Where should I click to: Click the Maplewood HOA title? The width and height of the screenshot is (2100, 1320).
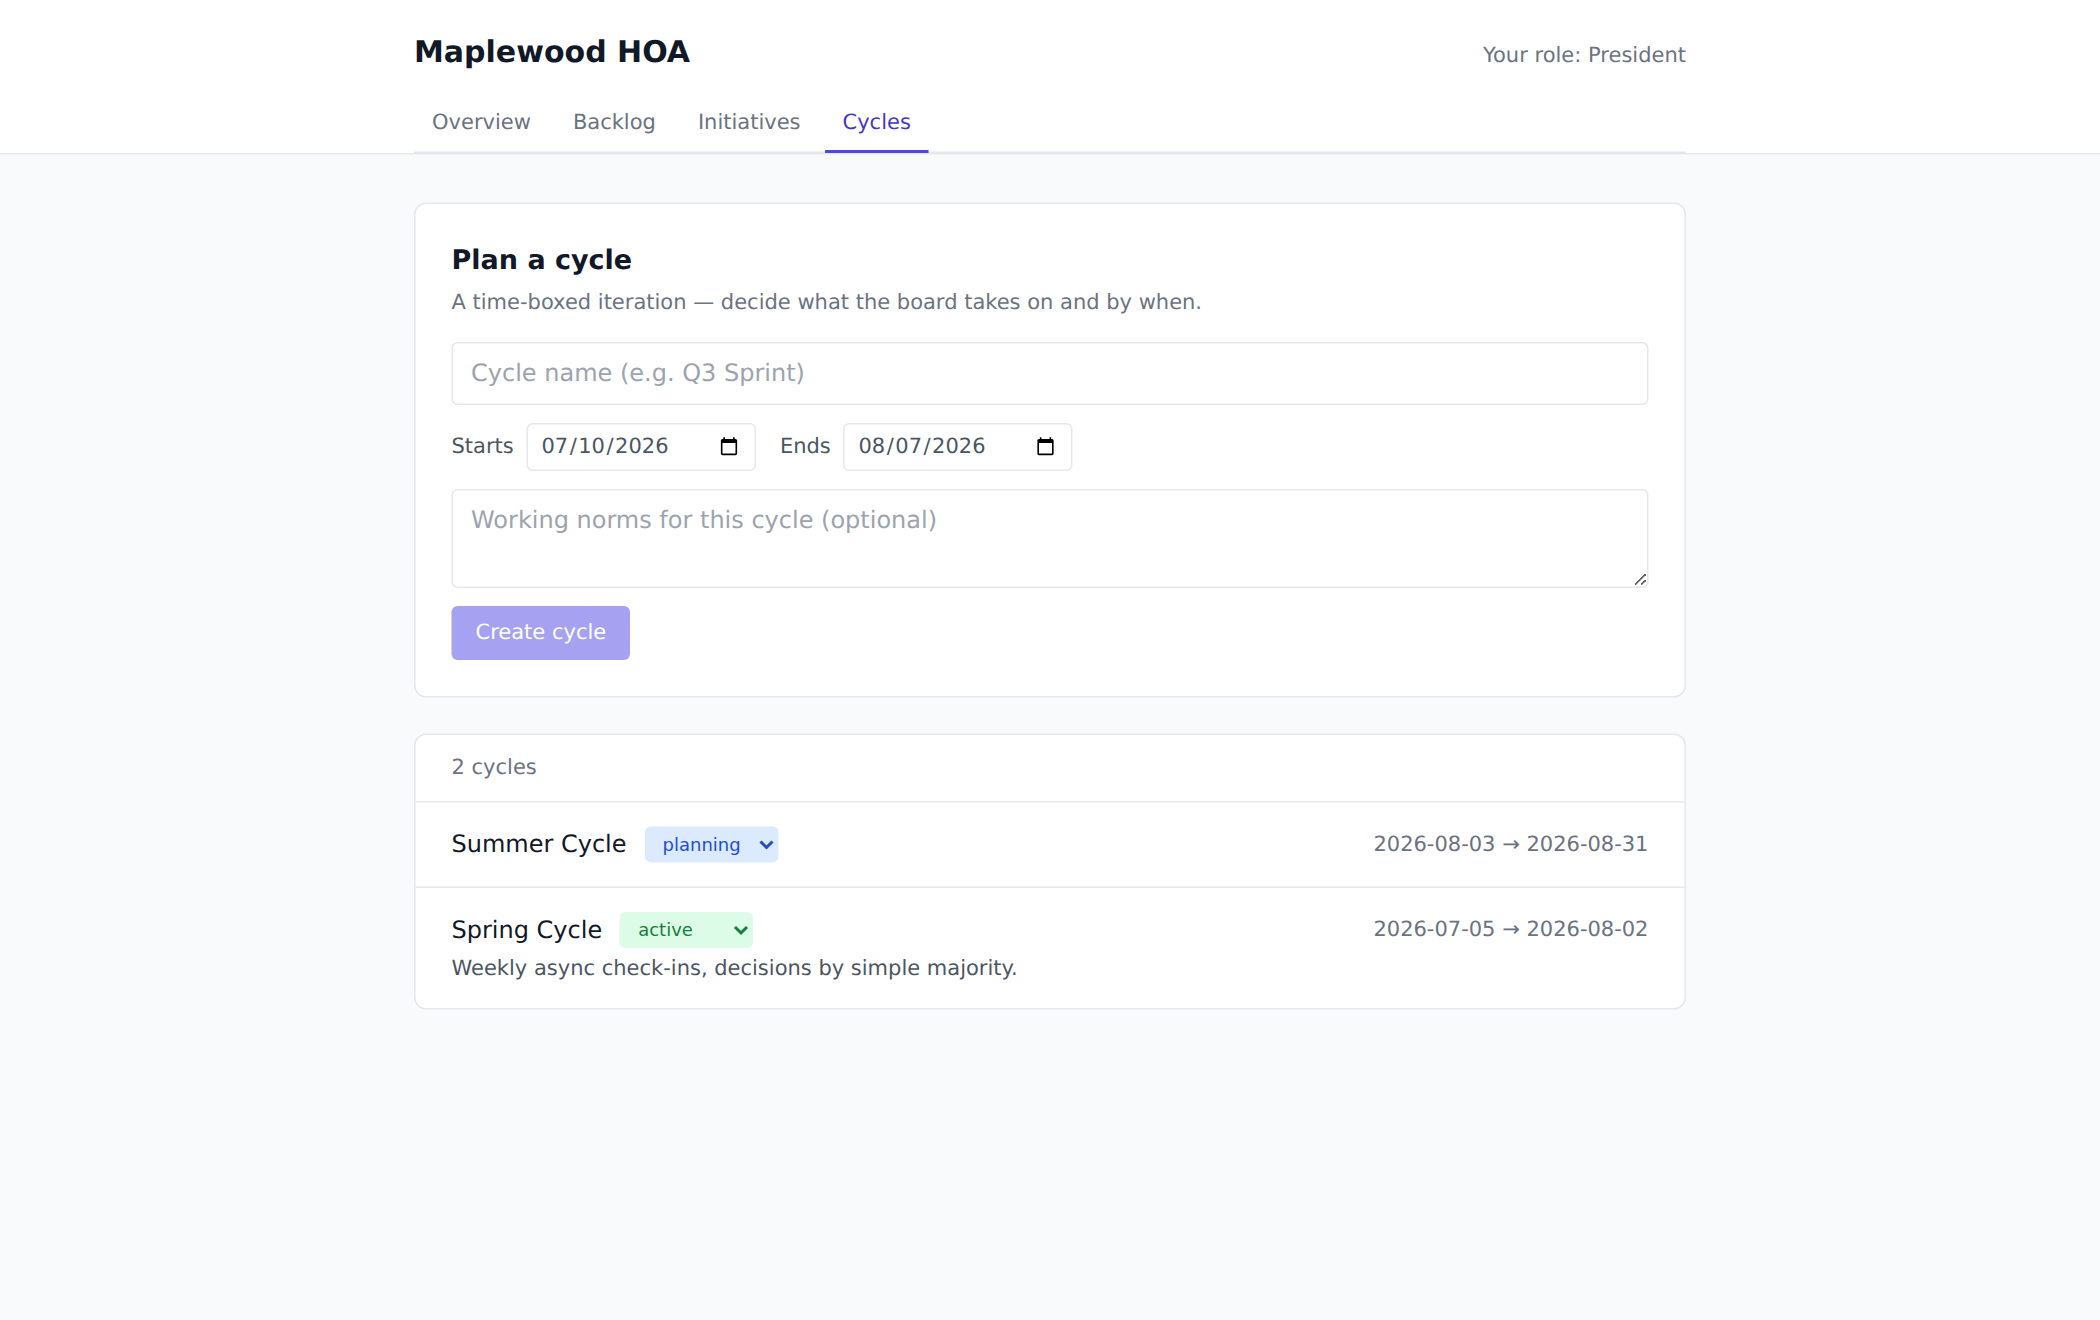pos(552,52)
